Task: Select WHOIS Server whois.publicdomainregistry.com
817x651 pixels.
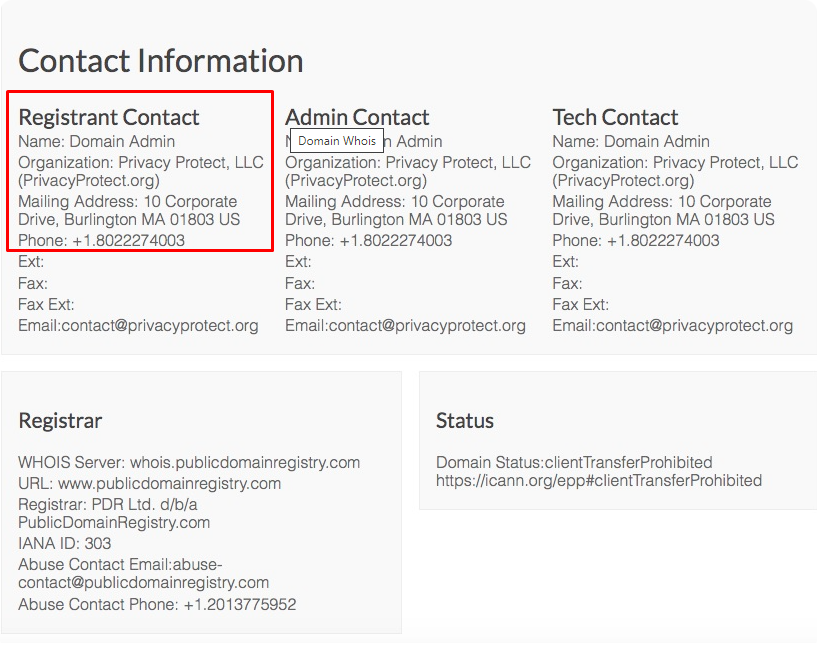Action: pos(189,462)
